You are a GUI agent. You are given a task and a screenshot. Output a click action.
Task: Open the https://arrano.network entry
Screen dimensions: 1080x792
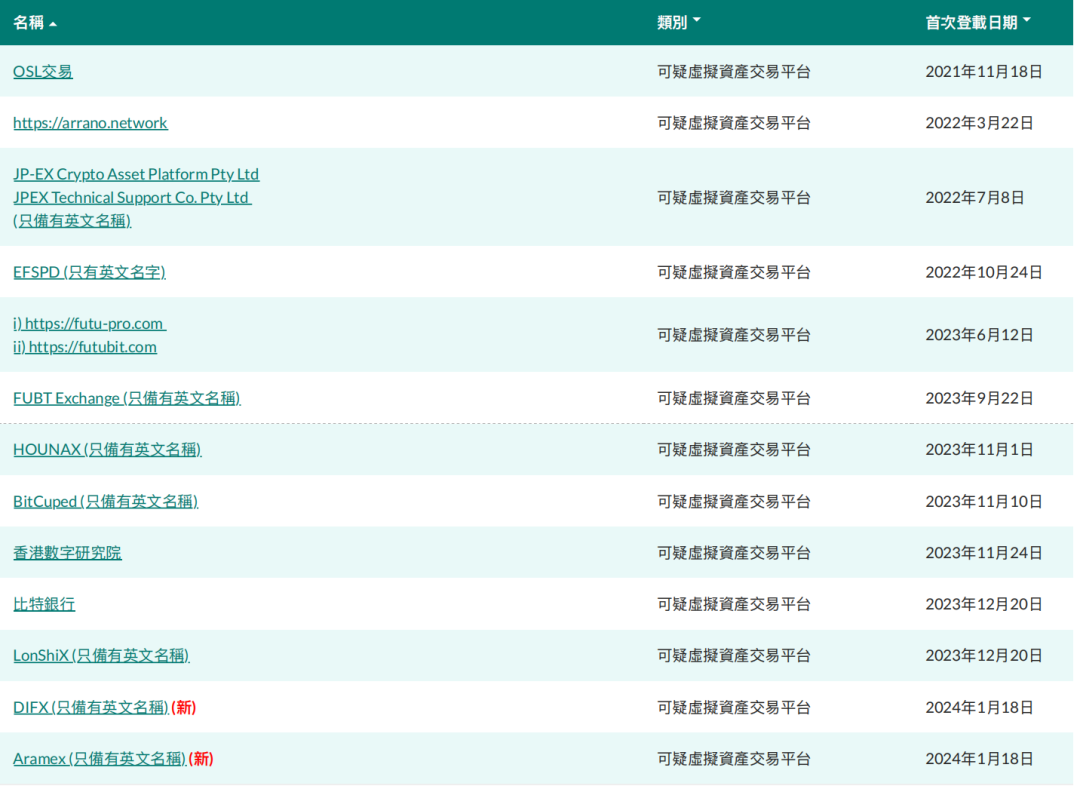pos(90,123)
